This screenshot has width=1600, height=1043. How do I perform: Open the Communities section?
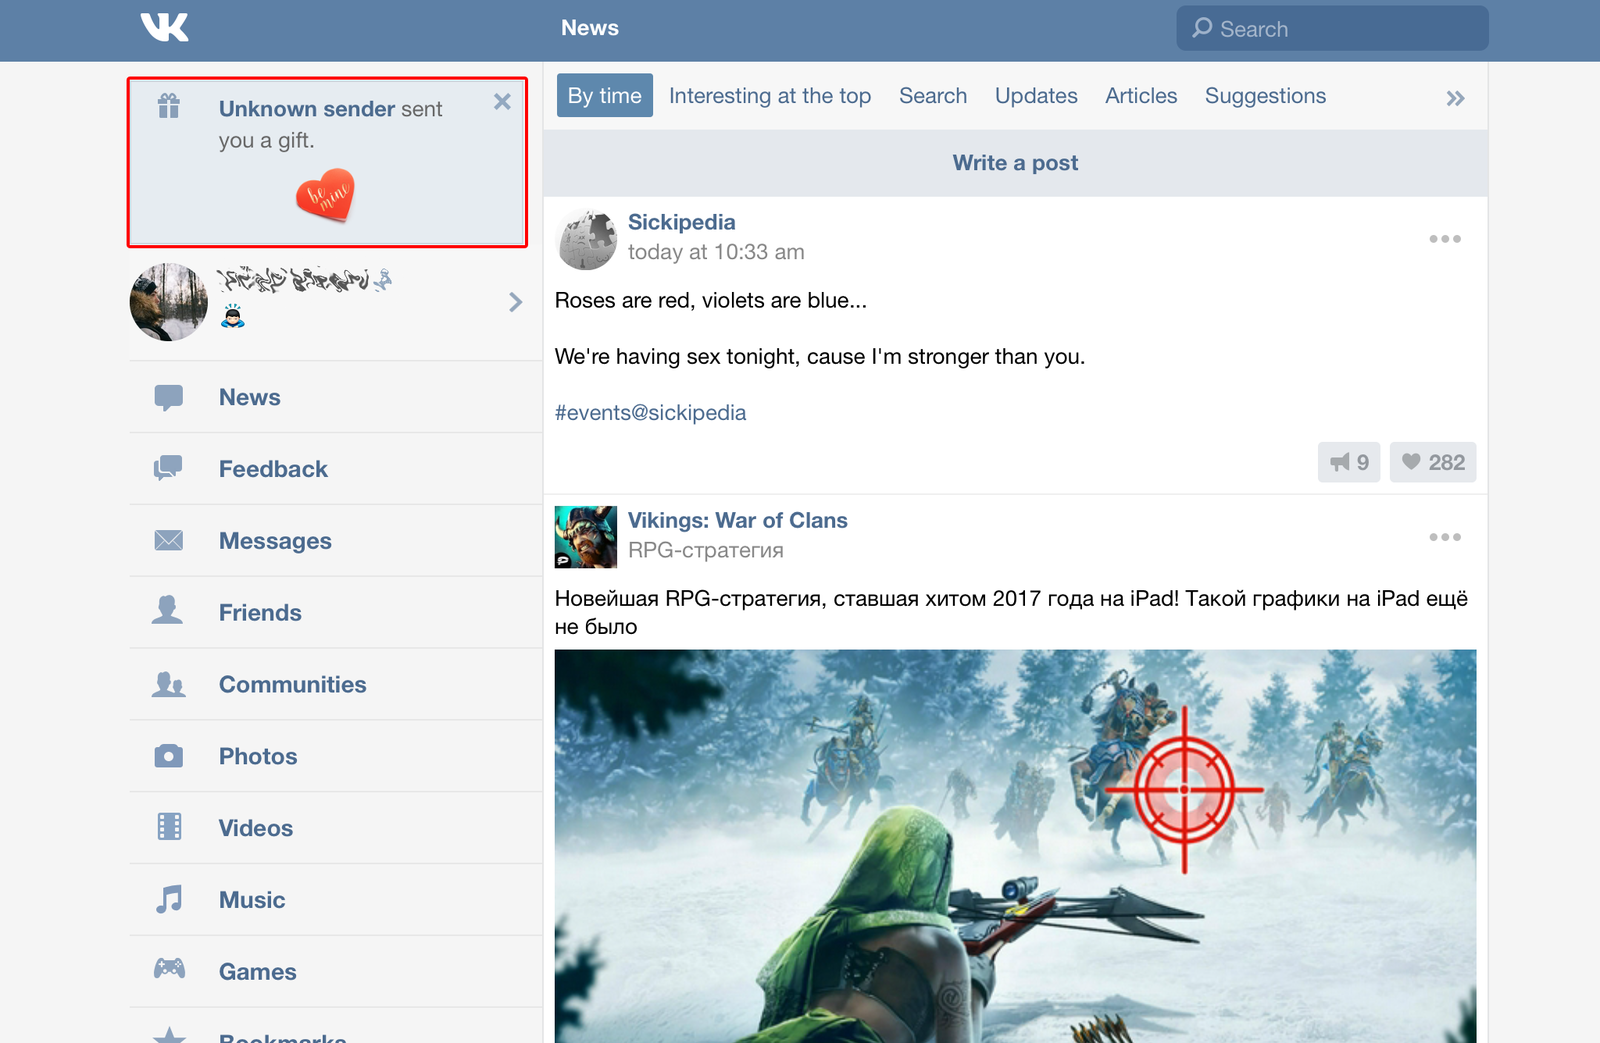coord(293,685)
